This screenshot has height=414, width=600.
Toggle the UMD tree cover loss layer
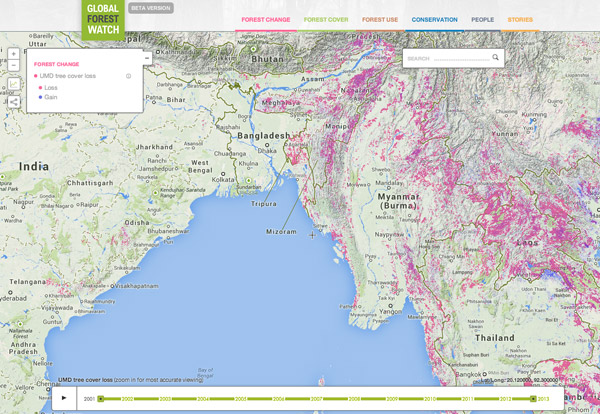(36, 76)
